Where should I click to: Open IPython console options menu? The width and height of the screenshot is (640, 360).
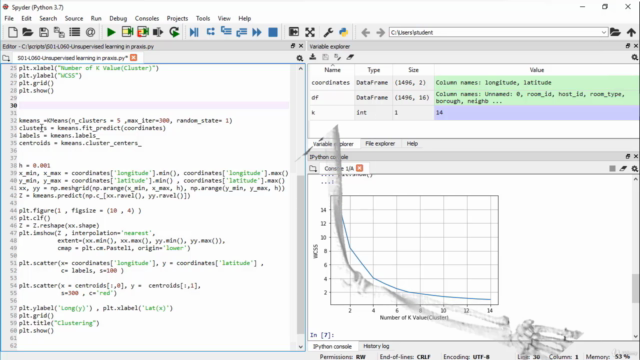coord(635,168)
